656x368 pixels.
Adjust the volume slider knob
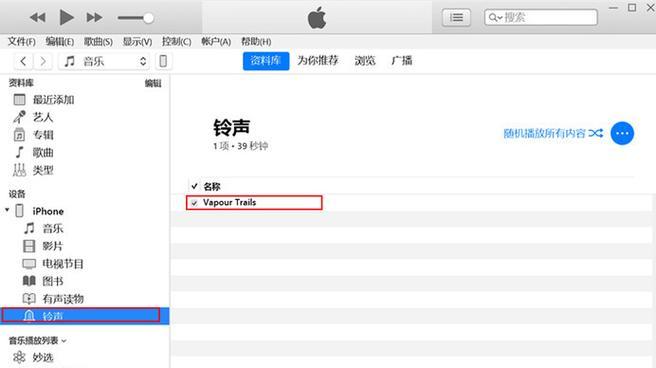(148, 18)
